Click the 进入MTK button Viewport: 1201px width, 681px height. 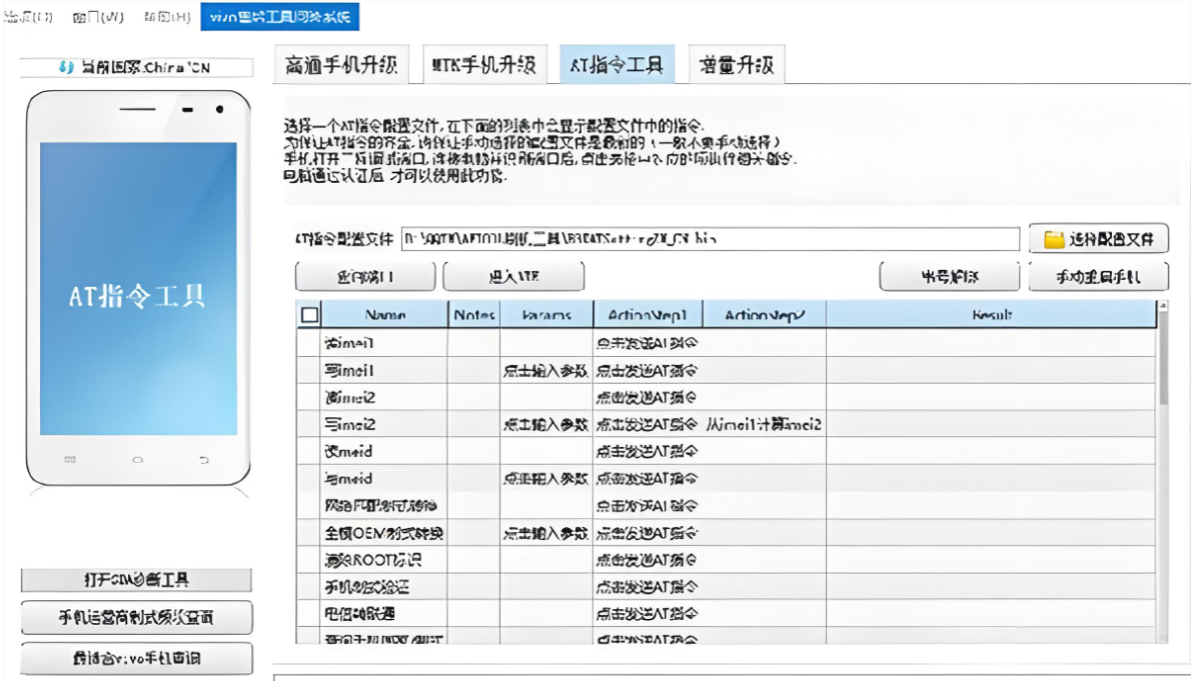(512, 276)
